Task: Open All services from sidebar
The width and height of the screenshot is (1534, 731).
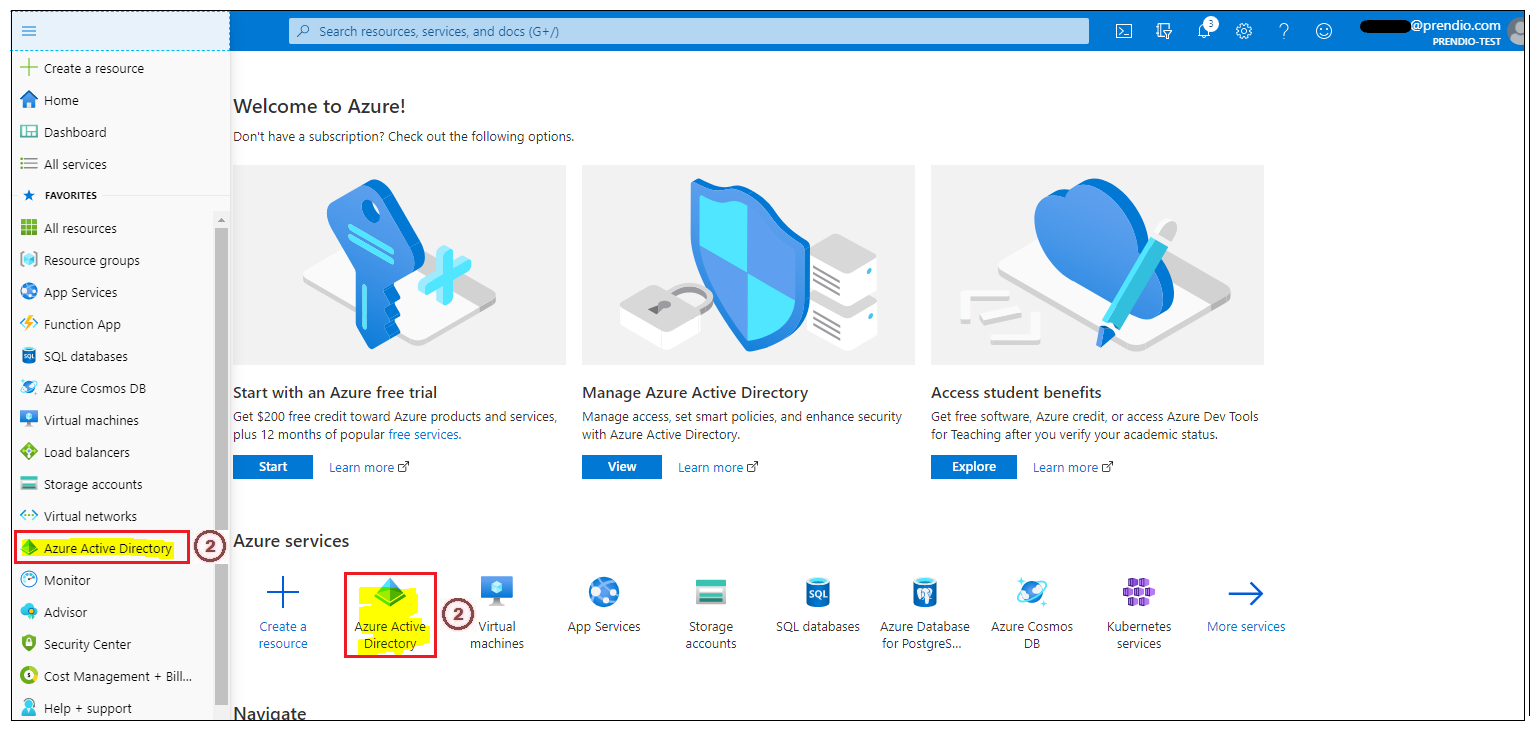Action: [75, 164]
